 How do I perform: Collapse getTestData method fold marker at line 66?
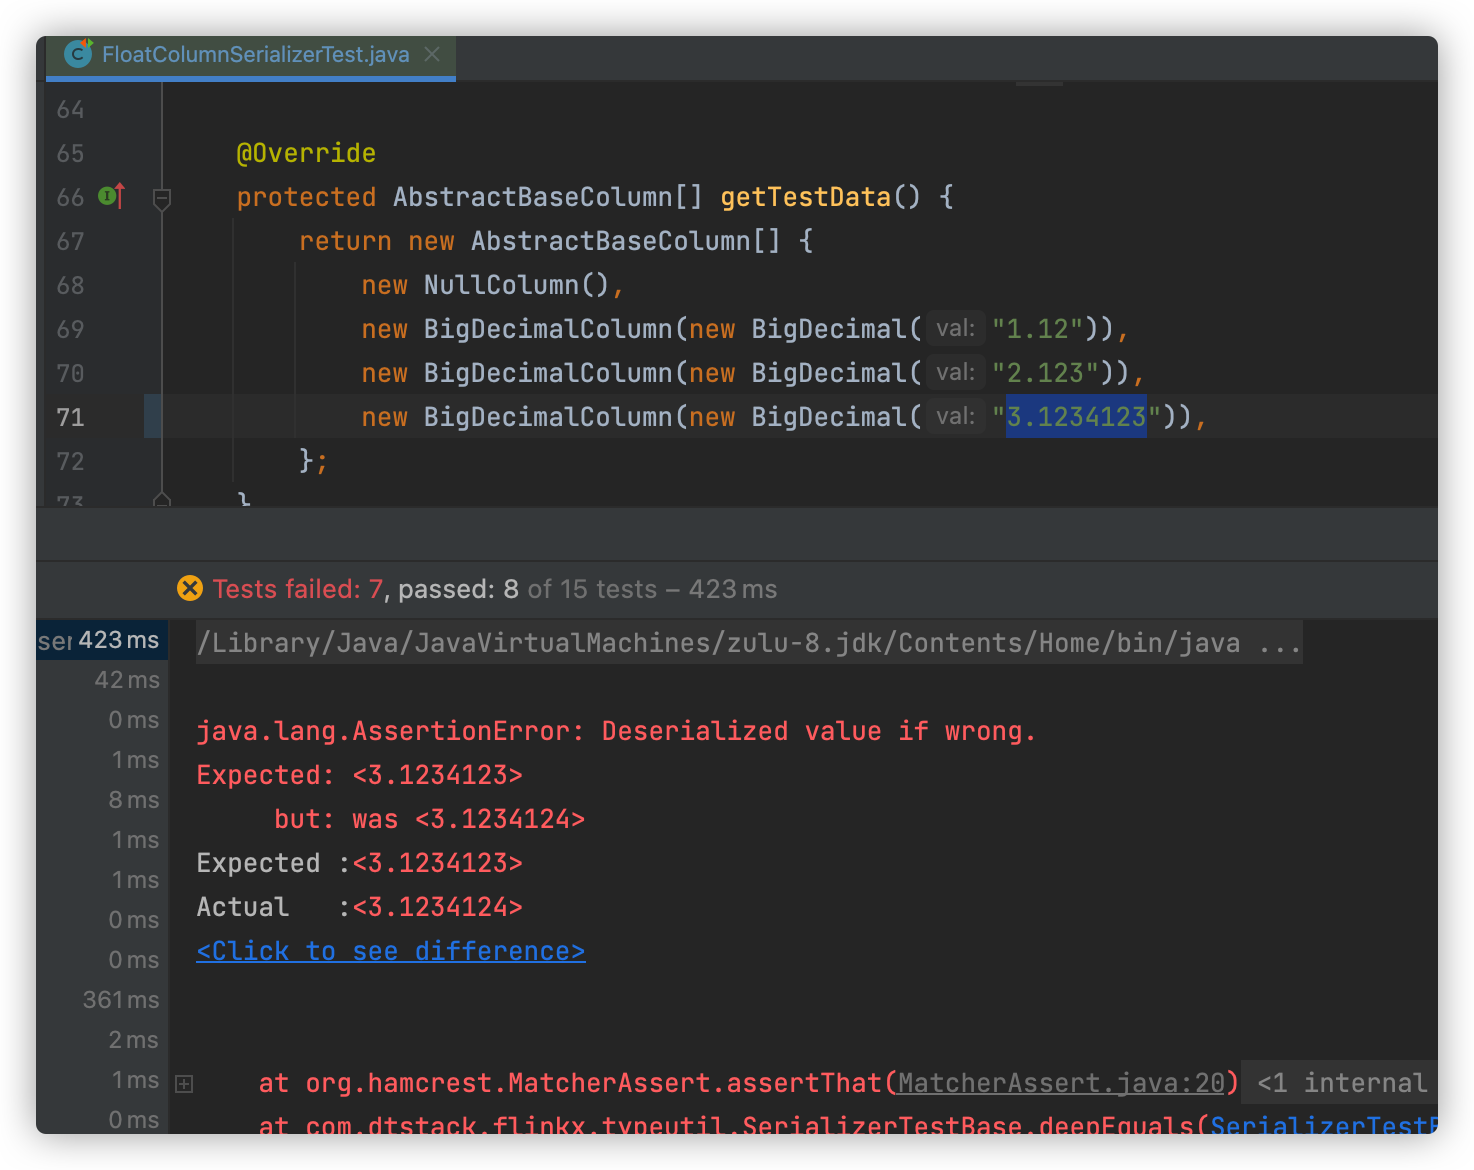162,199
